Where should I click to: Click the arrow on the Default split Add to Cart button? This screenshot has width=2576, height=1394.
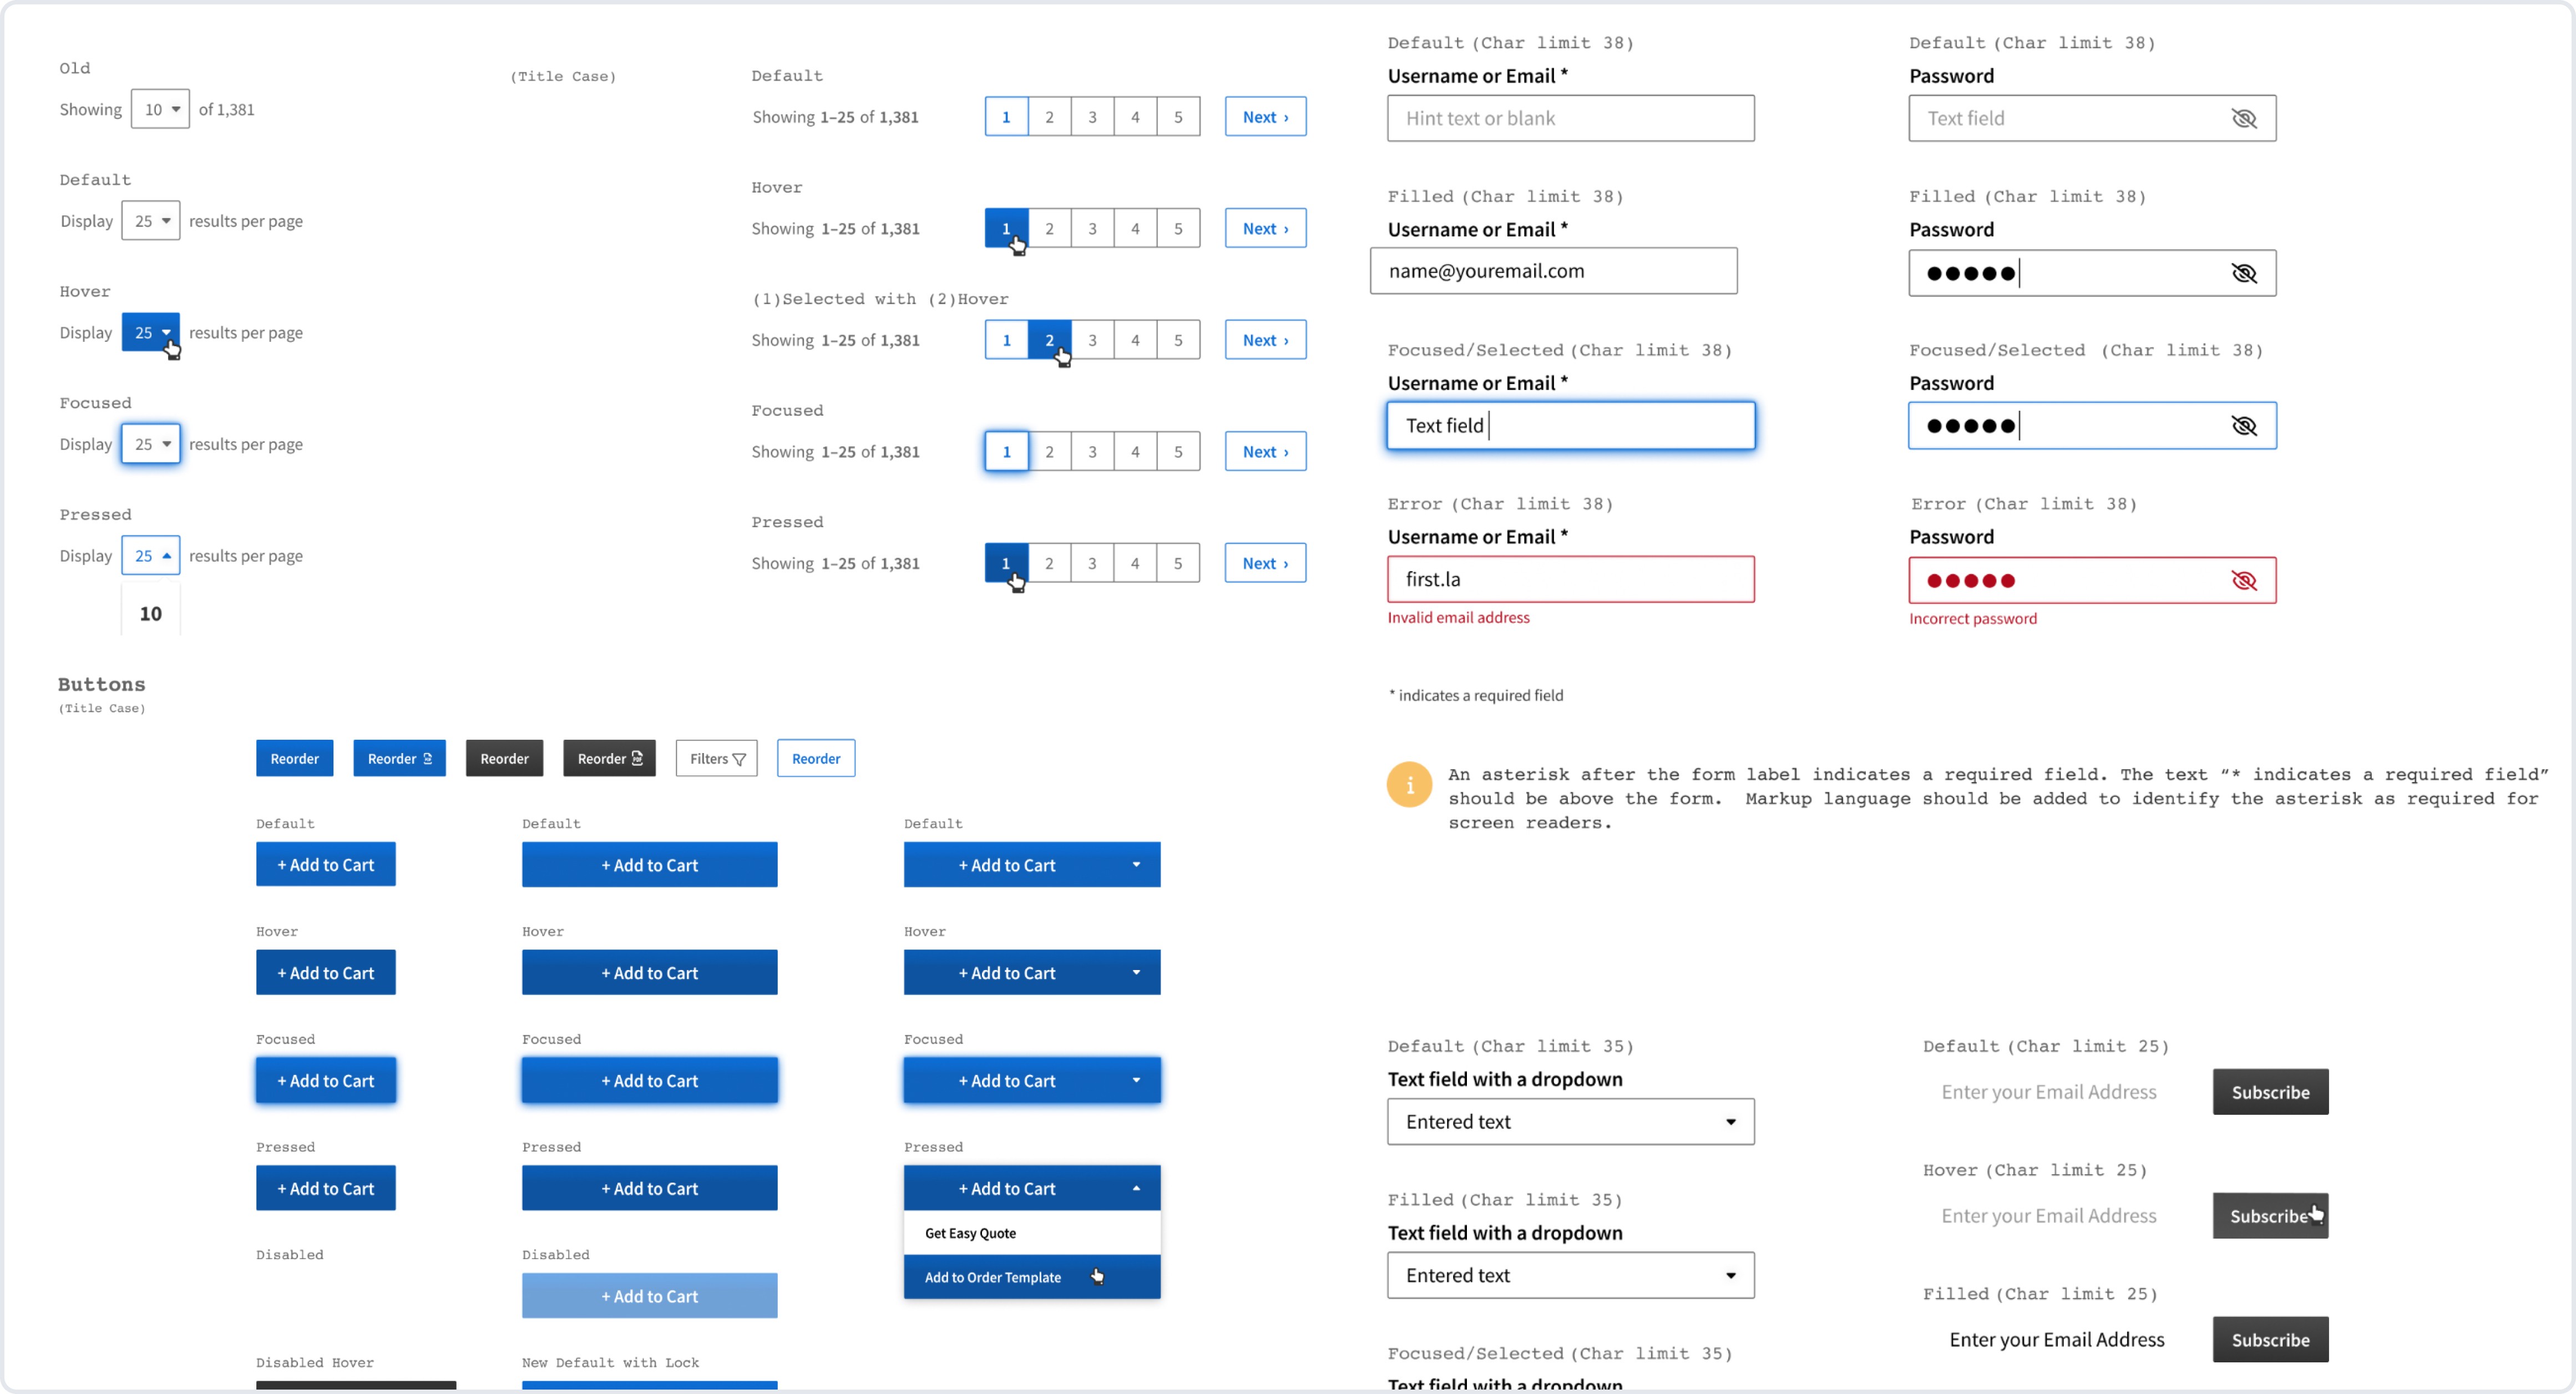(x=1136, y=865)
